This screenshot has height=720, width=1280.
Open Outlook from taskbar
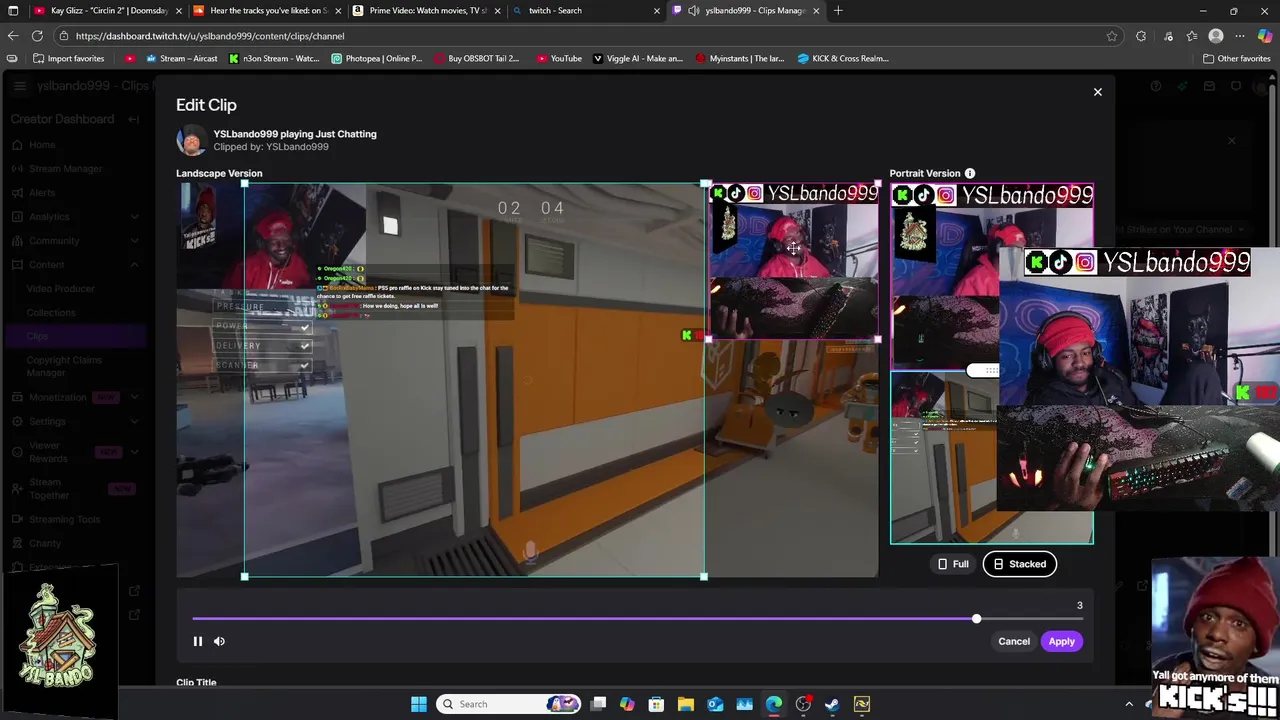tap(715, 704)
